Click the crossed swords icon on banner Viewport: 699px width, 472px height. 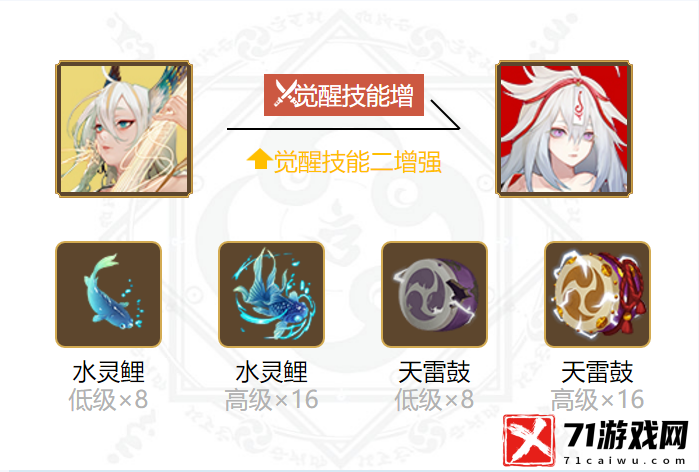(x=285, y=93)
